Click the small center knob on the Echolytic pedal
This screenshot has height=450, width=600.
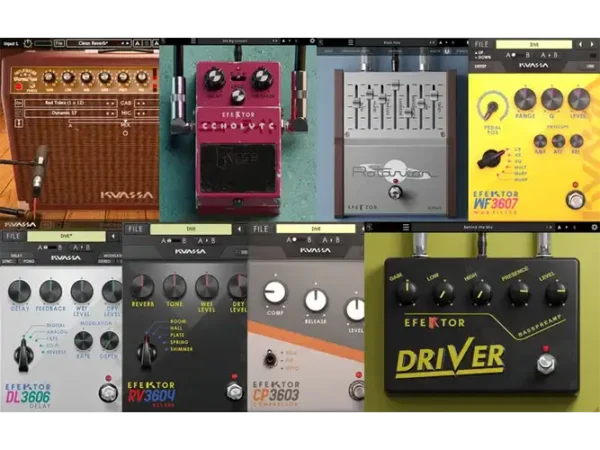coord(238,96)
